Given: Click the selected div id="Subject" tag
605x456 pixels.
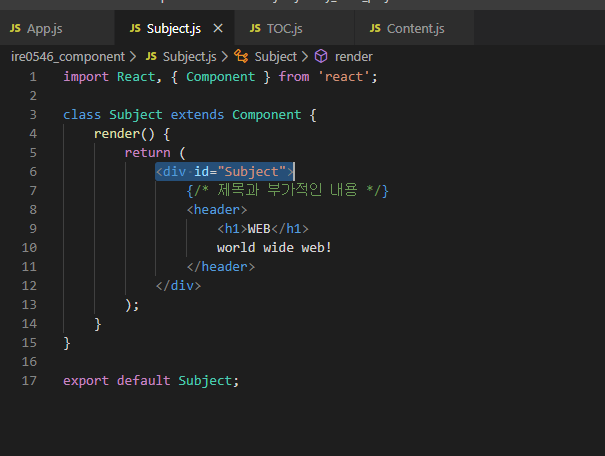Looking at the screenshot, I should (225, 172).
